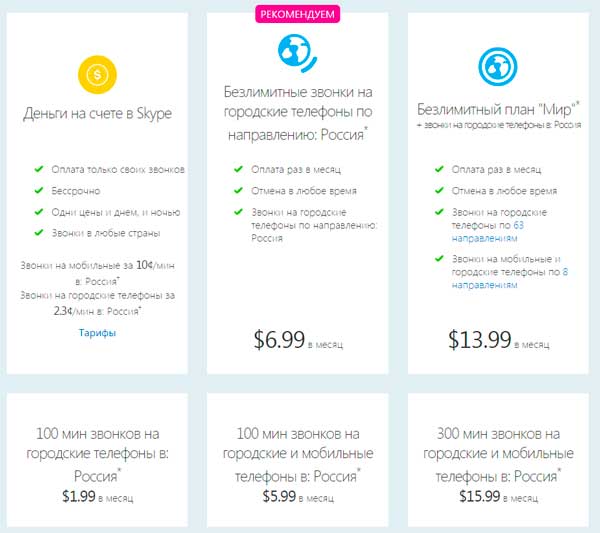Click the blue globe icon of World plan
This screenshot has width=600, height=533.
click(498, 68)
